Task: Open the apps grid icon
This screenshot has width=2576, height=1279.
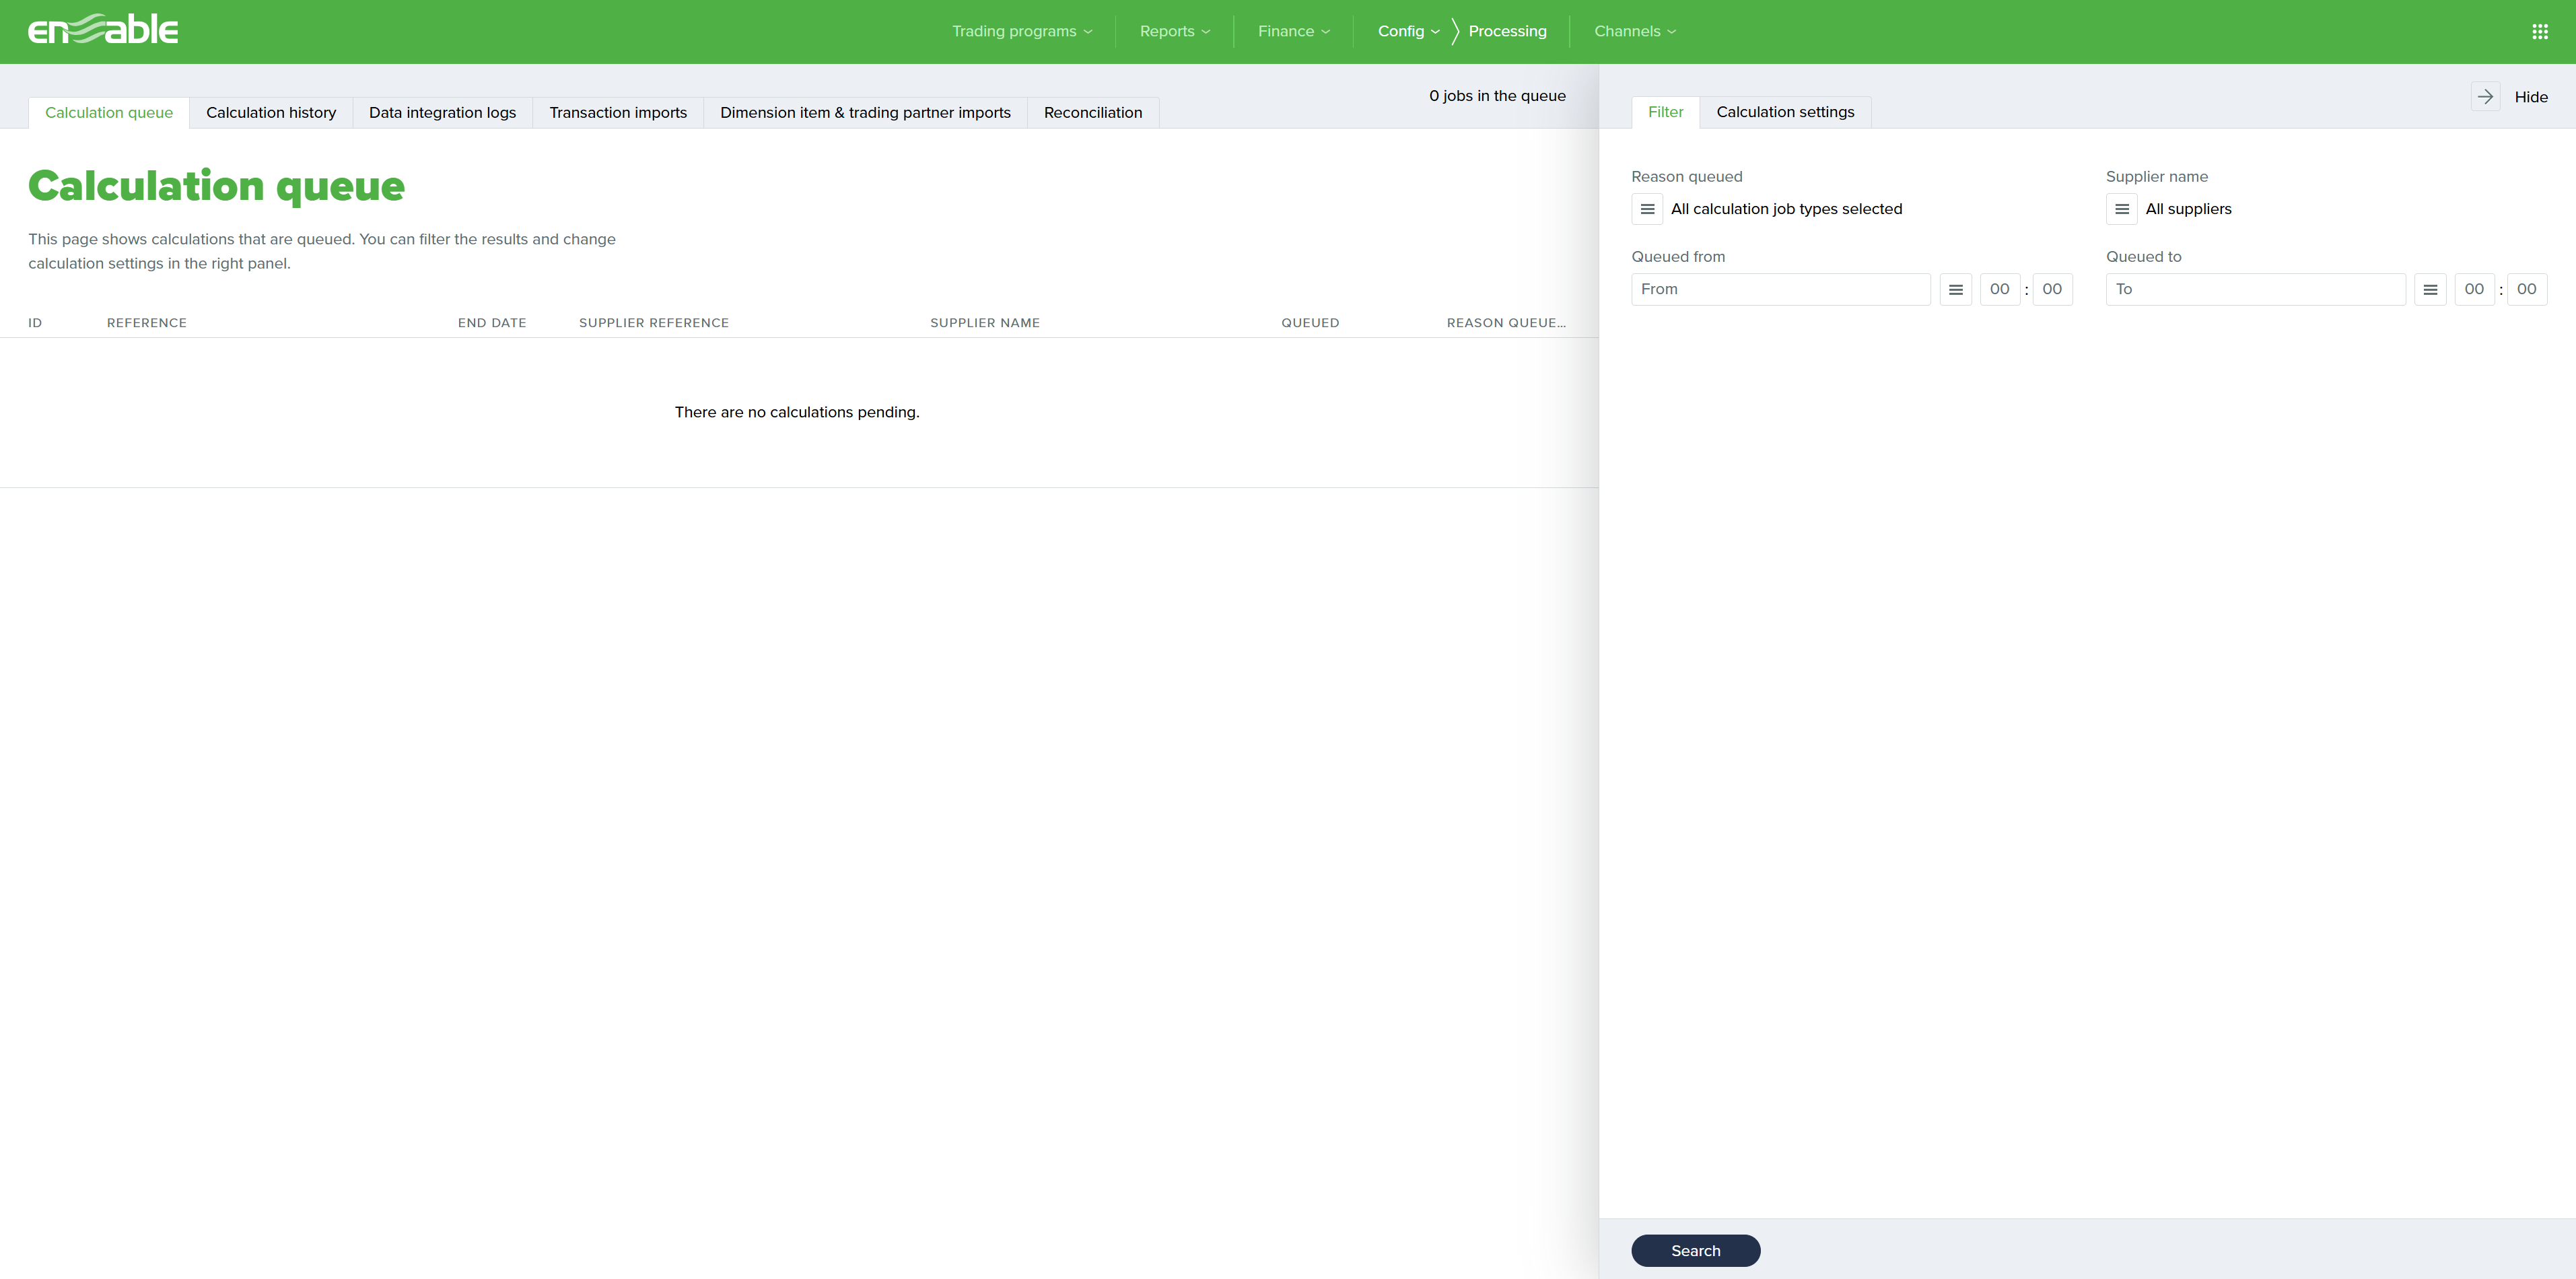Action: [2539, 32]
